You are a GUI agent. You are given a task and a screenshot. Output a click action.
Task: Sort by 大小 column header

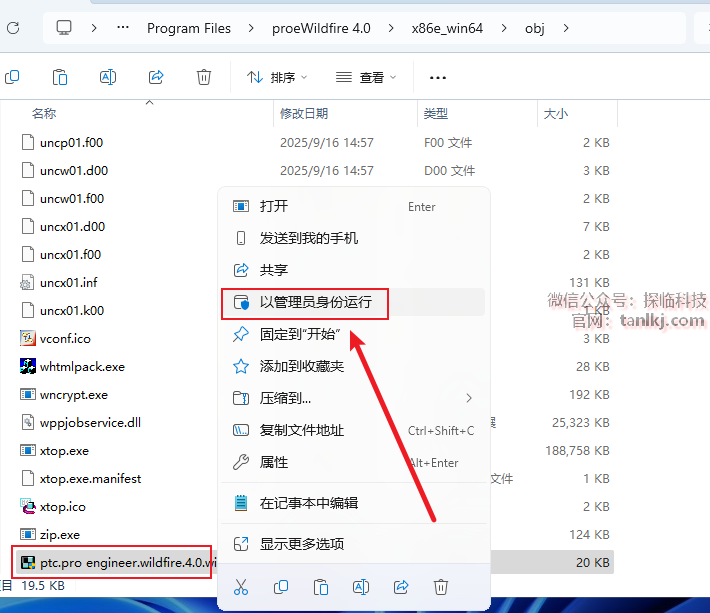(556, 113)
